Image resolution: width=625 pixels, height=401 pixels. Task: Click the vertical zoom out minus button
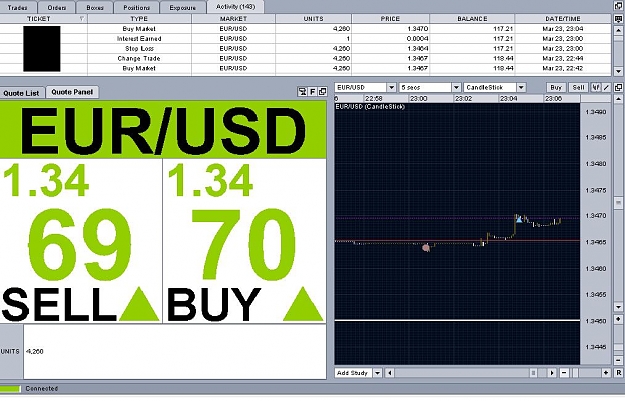[619, 360]
